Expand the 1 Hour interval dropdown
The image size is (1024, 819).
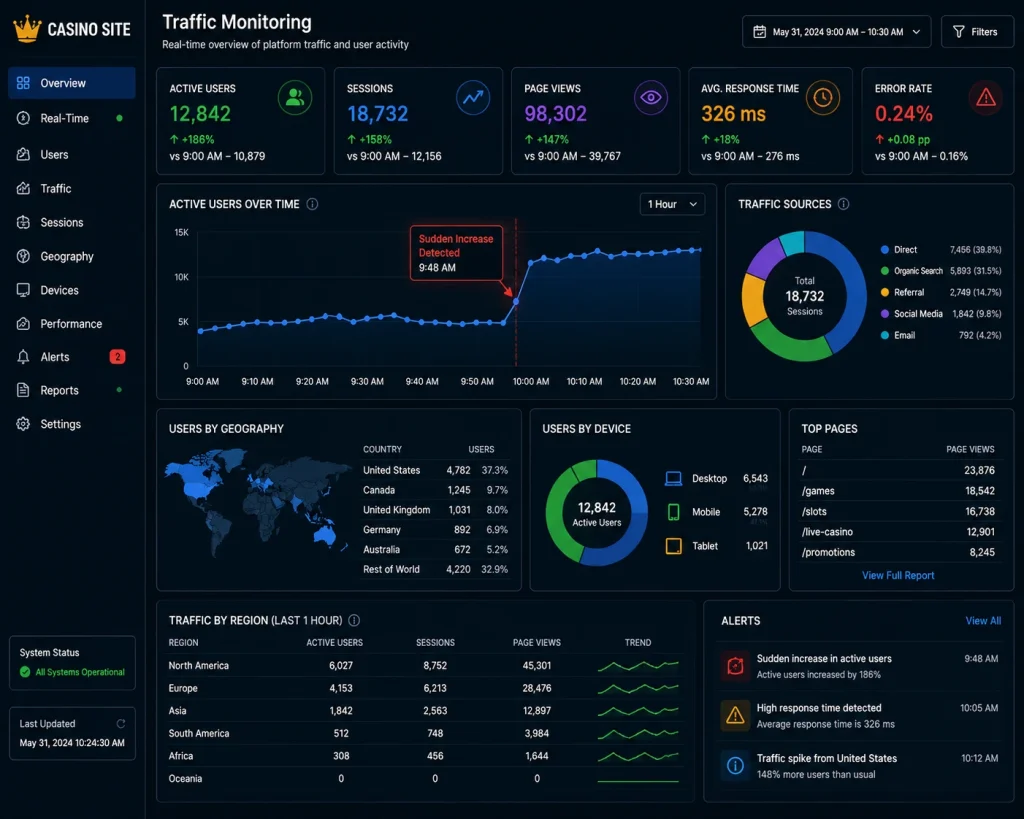(x=672, y=204)
